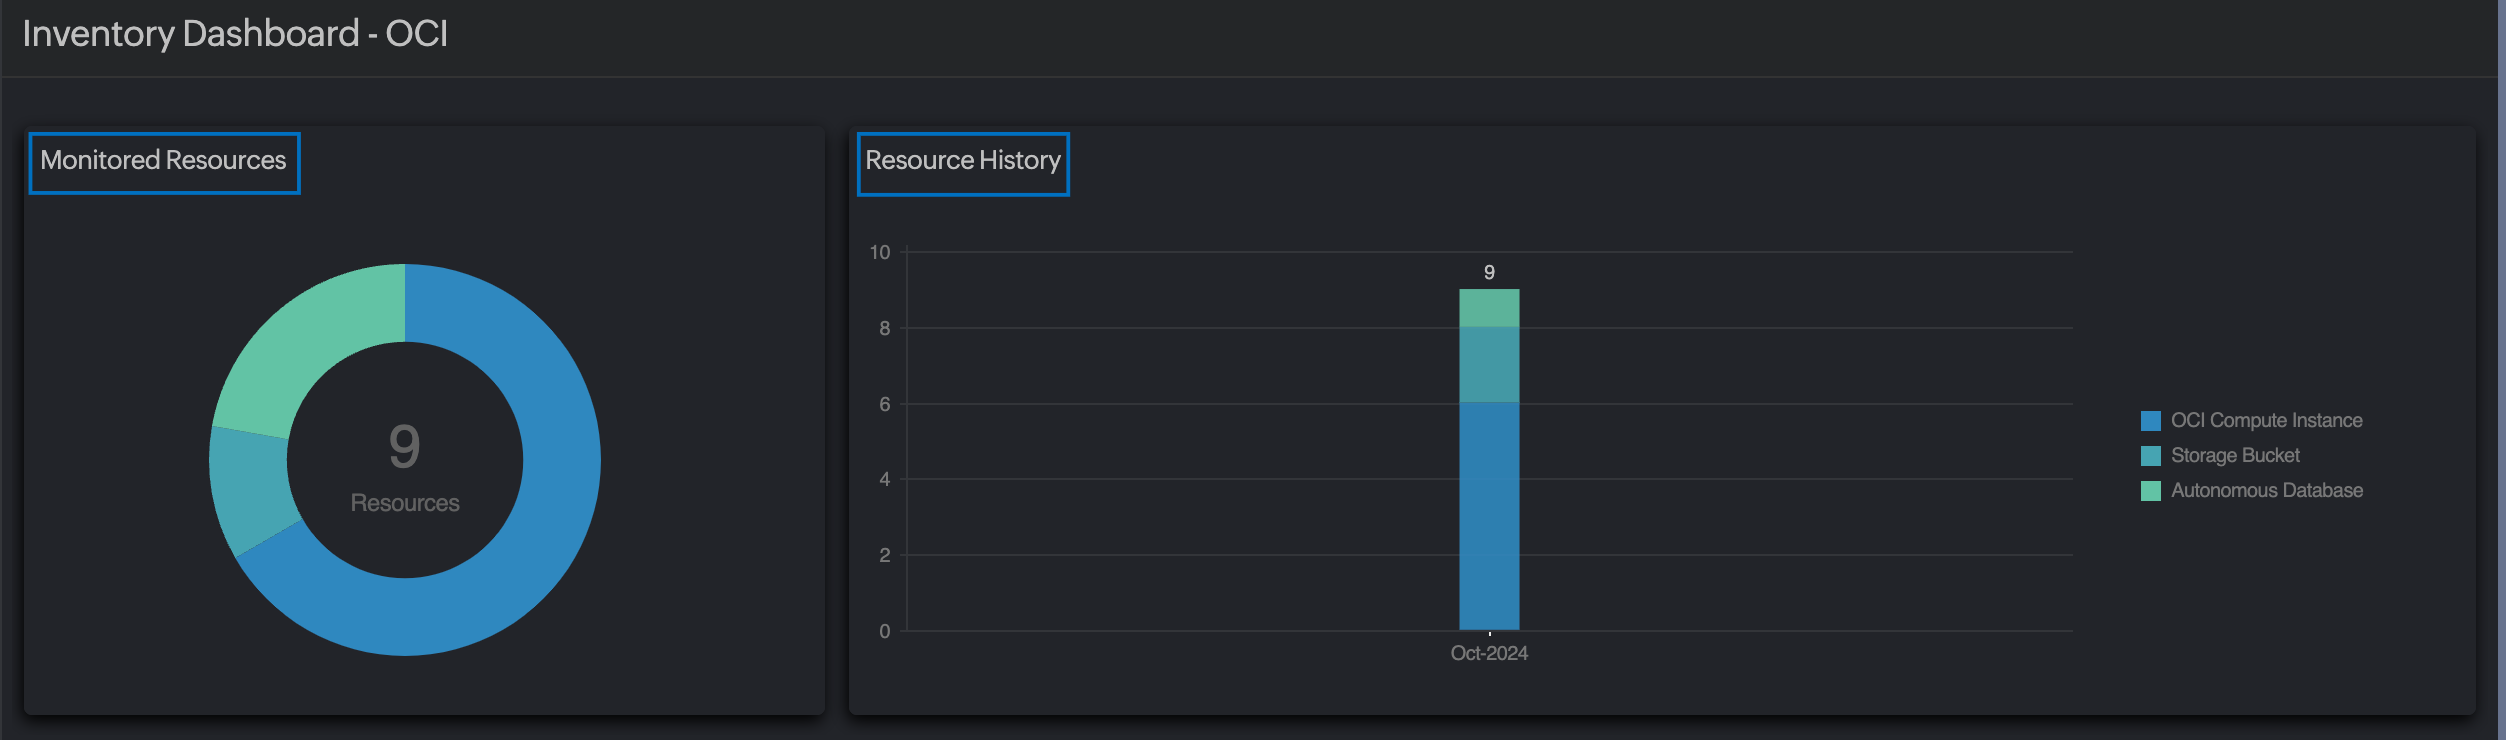Click the Oct-2024 x-axis label
The image size is (2506, 740).
(x=1489, y=653)
